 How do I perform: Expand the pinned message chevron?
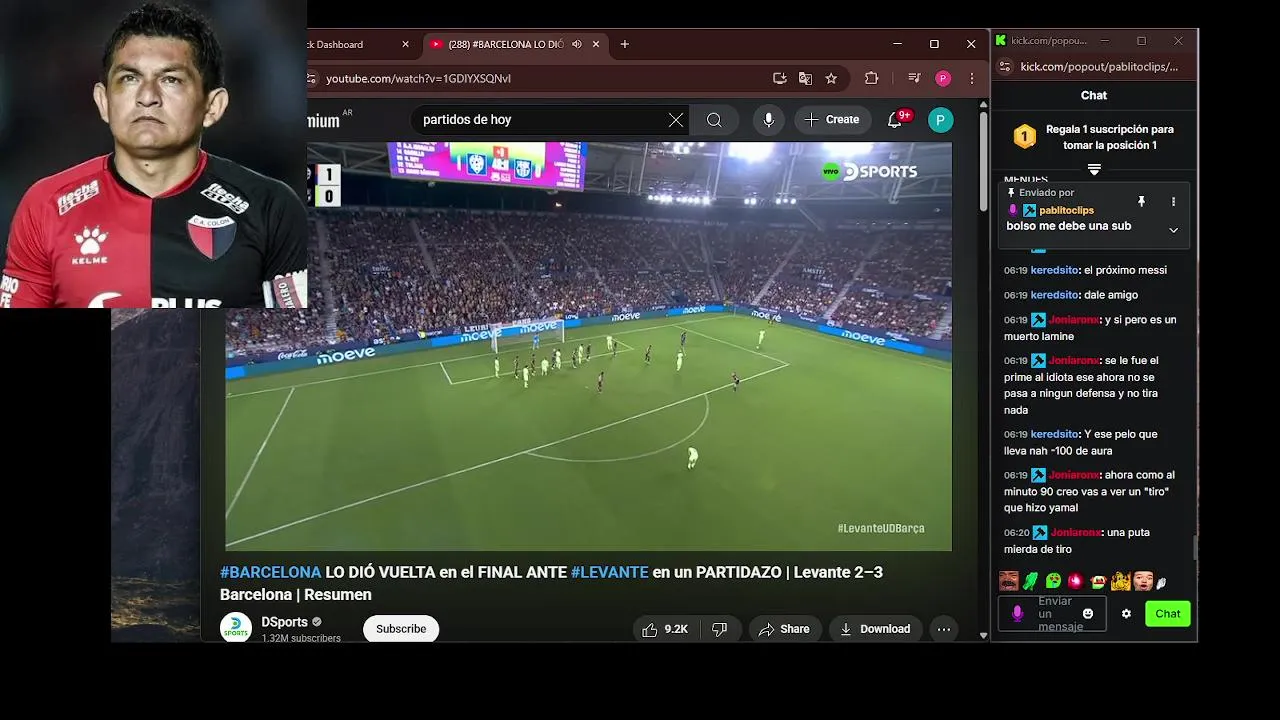(1173, 230)
